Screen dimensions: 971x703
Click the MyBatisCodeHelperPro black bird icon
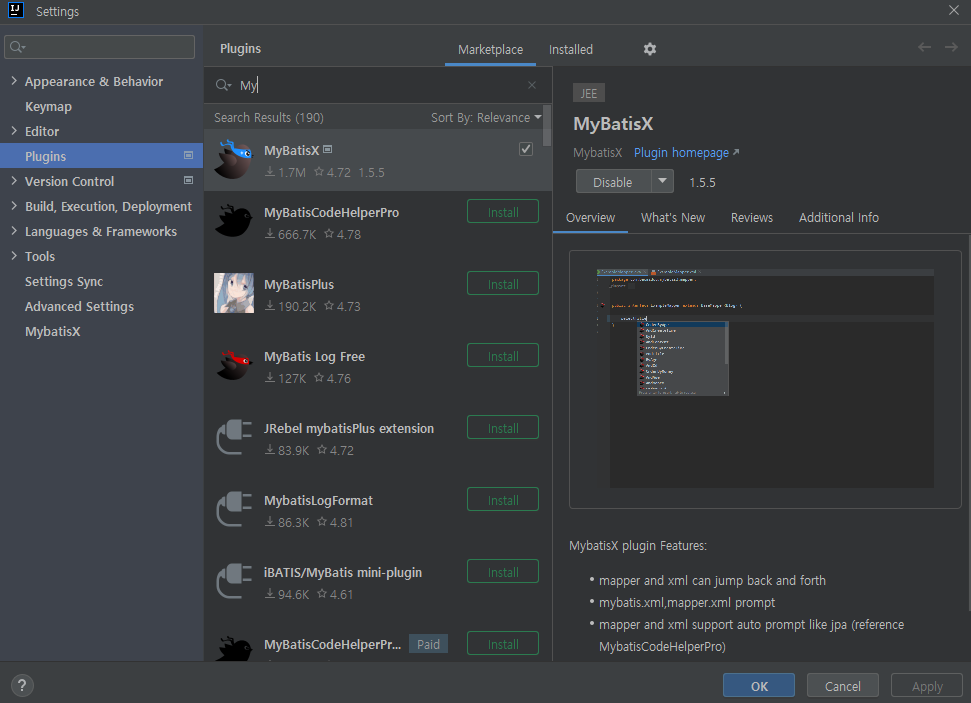(x=233, y=221)
